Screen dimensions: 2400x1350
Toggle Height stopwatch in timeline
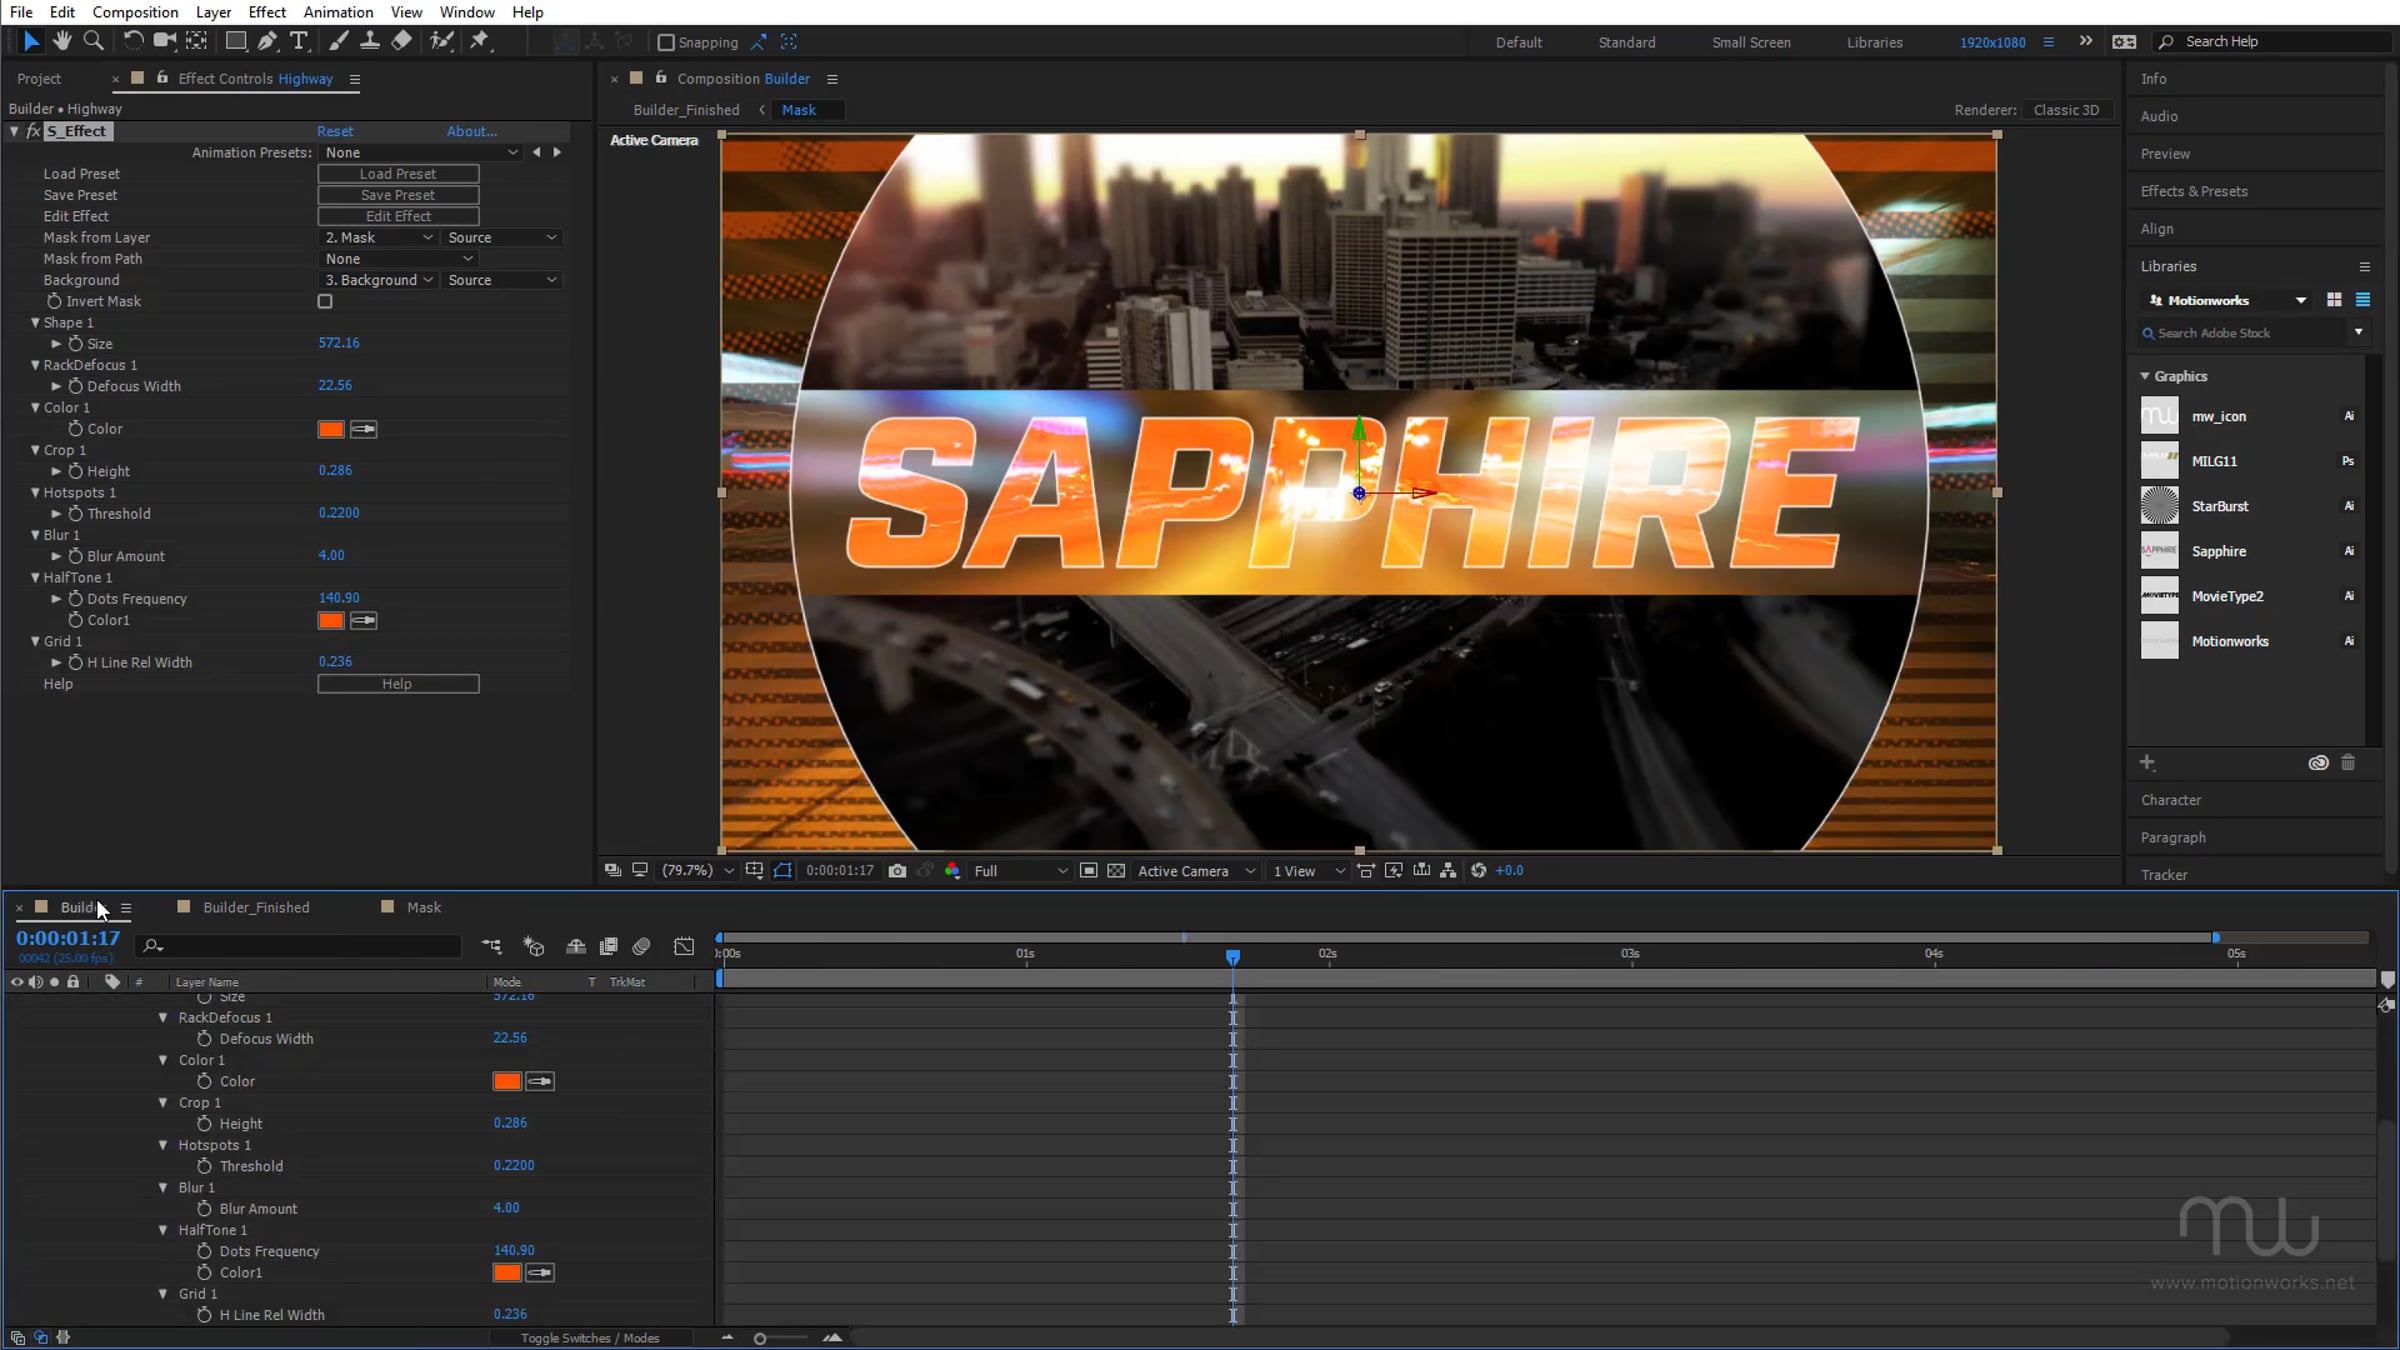[204, 1123]
